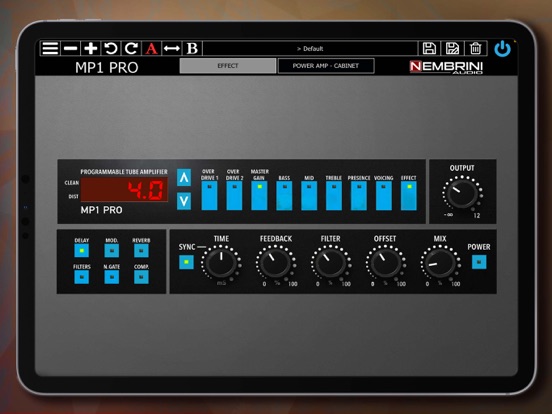Click the FEEDBACK knob
552x414 pixels.
(276, 263)
